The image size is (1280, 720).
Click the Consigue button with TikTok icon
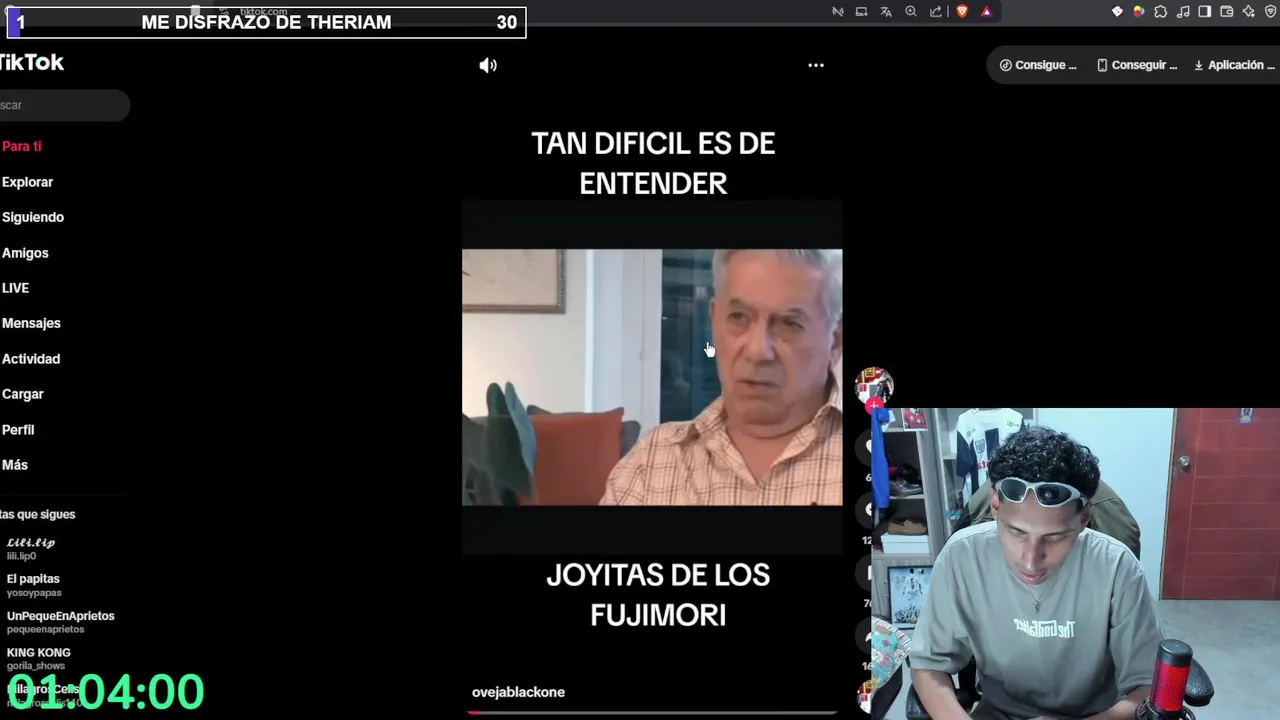point(1038,65)
